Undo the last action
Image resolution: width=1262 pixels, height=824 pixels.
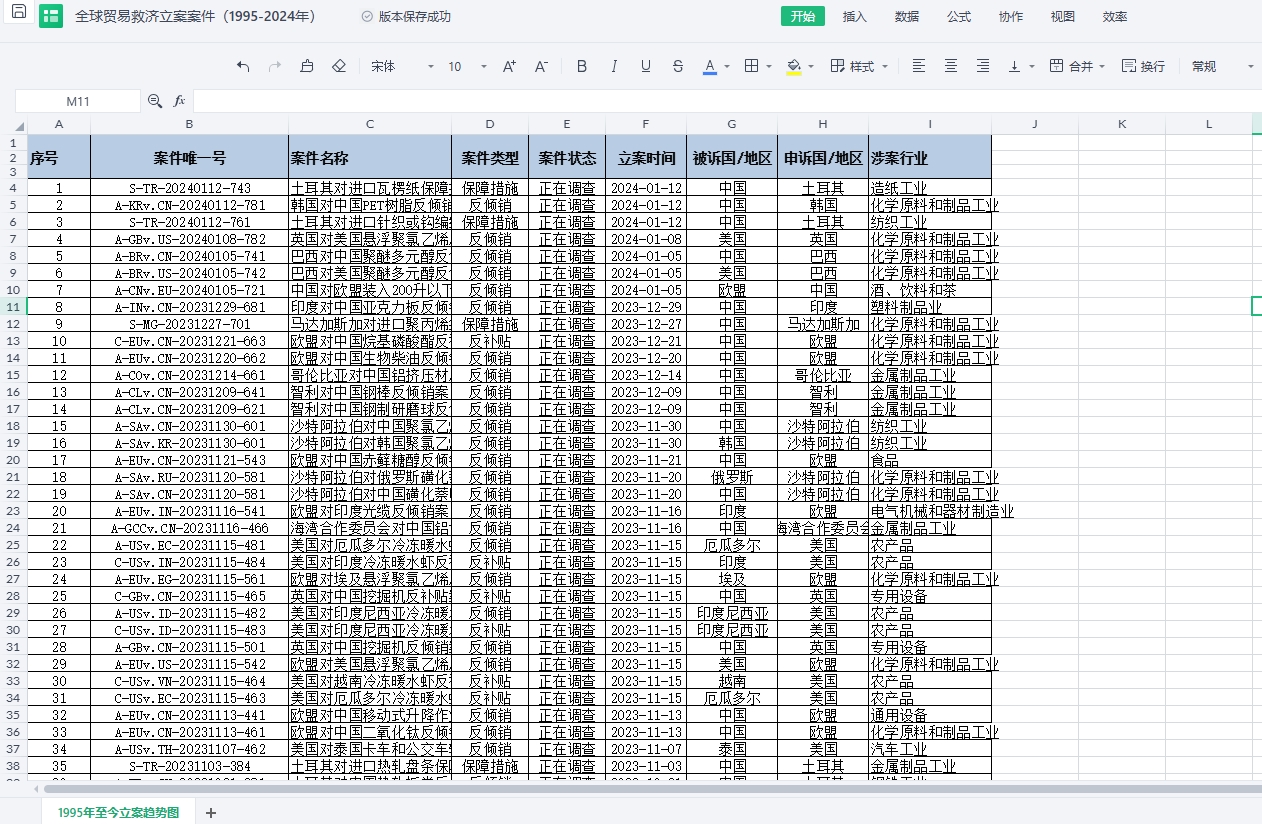pos(243,66)
